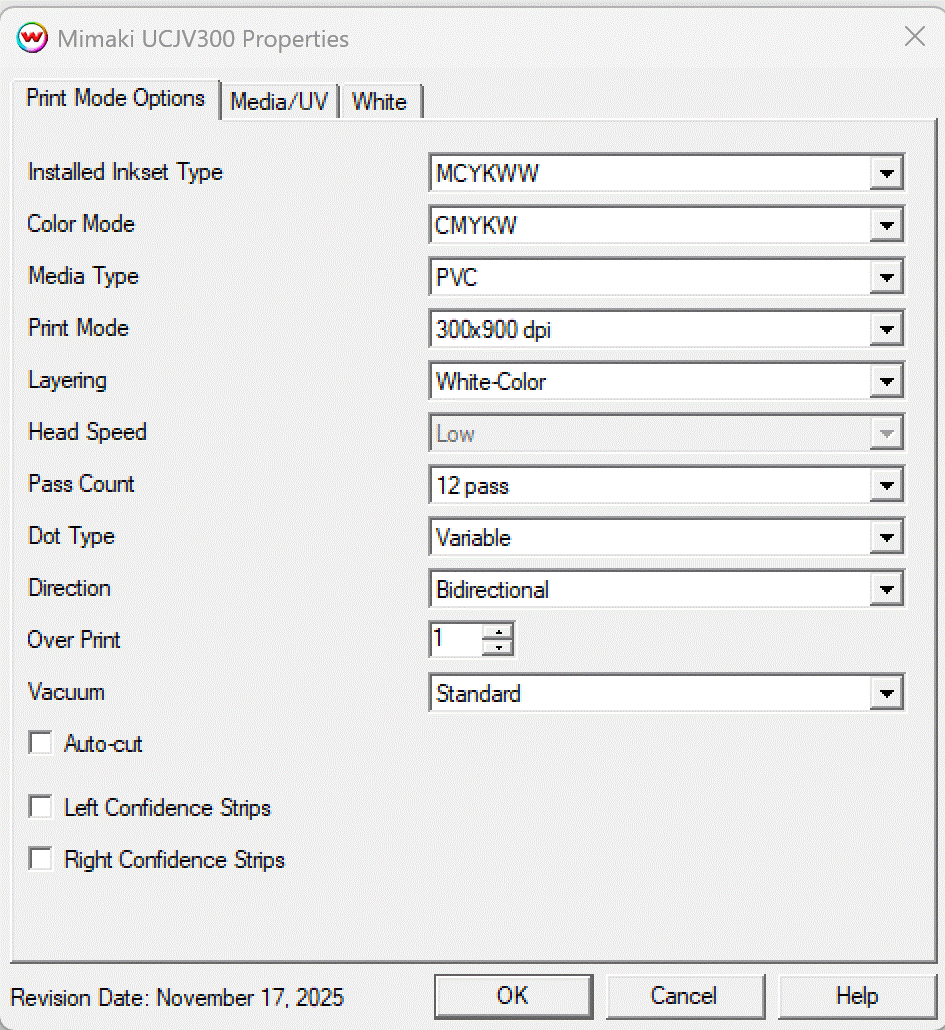This screenshot has width=945, height=1030.
Task: Open the Print Mode resolution dropdown
Action: click(x=886, y=330)
